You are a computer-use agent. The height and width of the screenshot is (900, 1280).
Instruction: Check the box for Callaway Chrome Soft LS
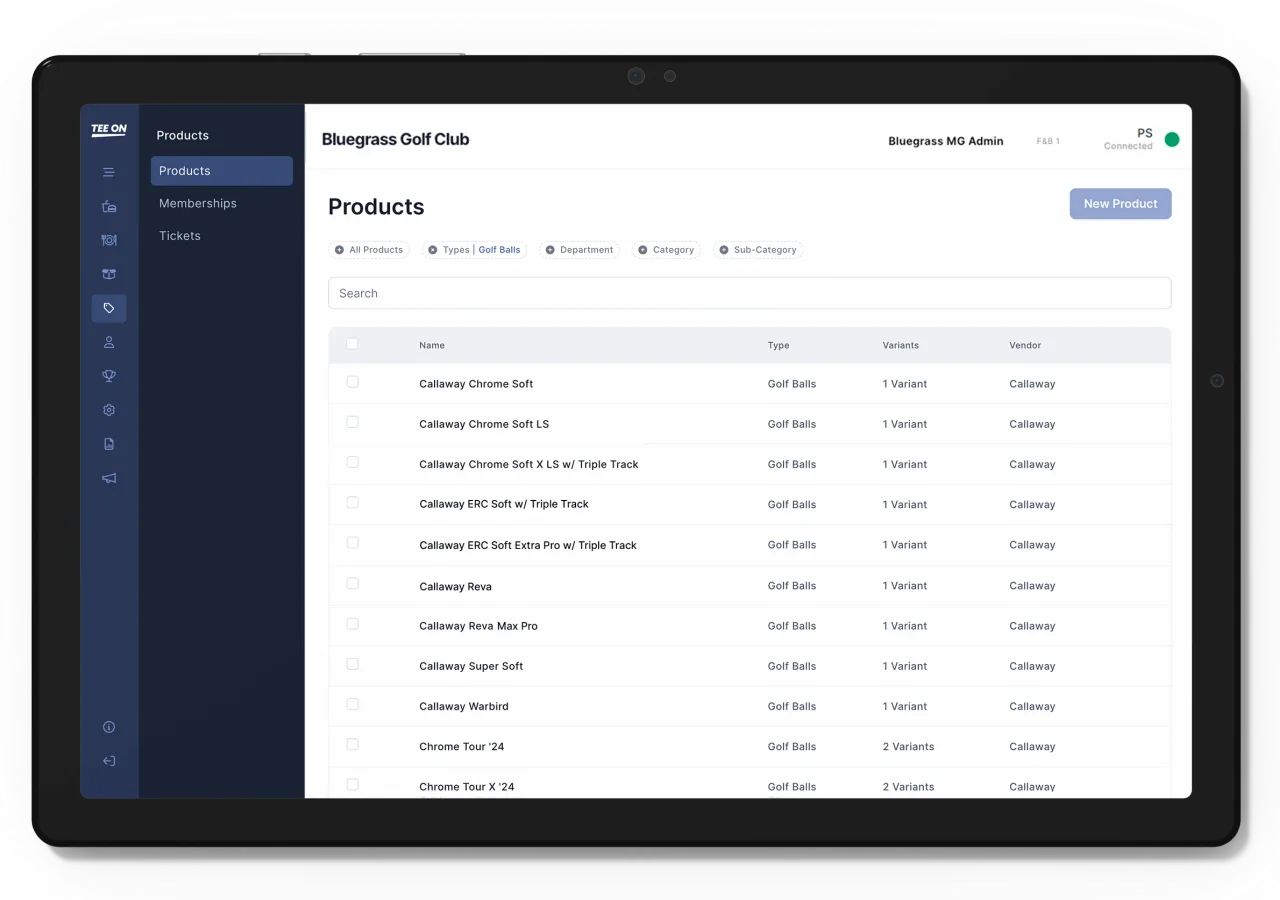click(x=352, y=422)
